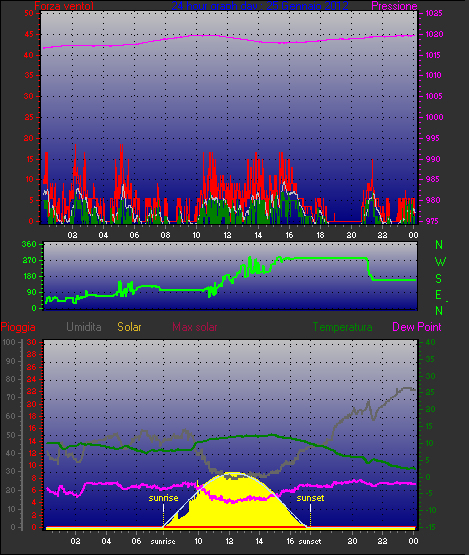Select the yellow 'Solar' legend label
469x555 pixels.
point(129,327)
